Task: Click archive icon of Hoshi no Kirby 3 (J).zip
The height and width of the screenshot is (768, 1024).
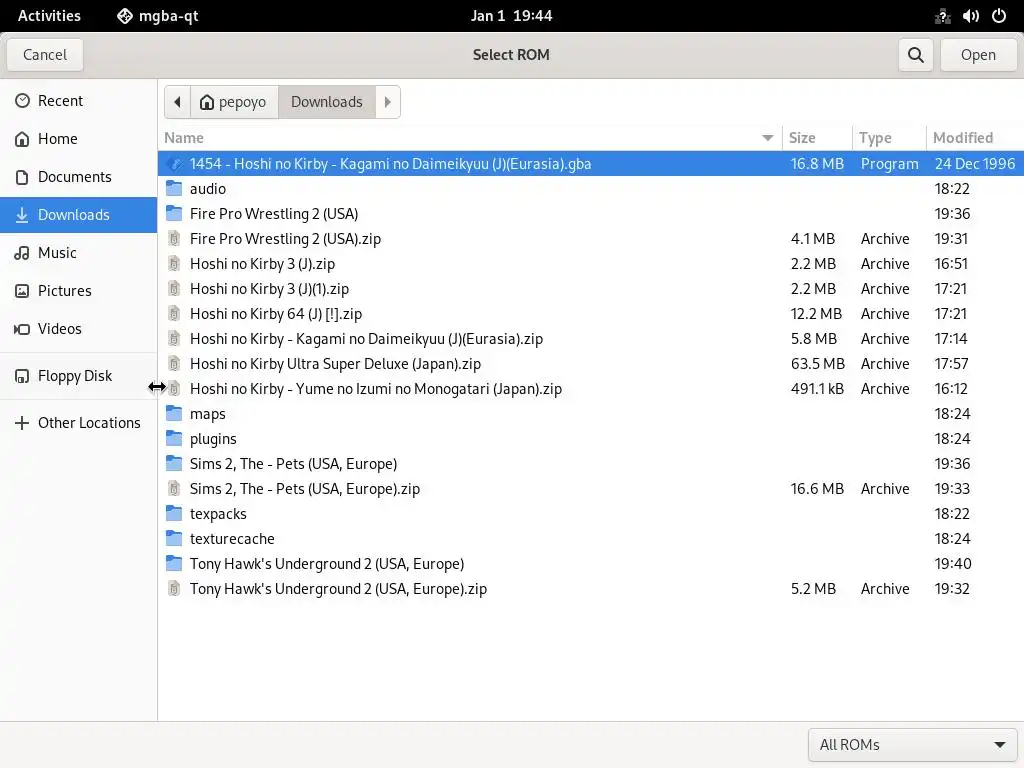Action: pos(174,264)
